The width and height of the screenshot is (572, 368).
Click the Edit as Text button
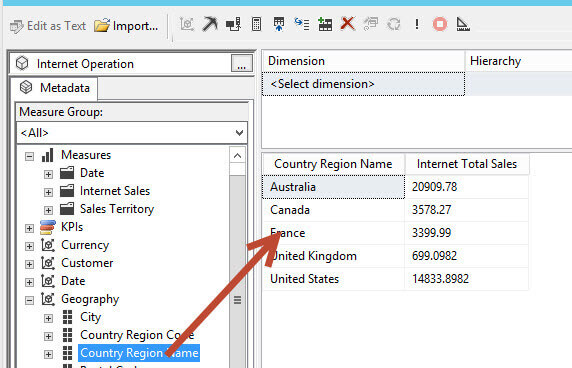tap(48, 26)
